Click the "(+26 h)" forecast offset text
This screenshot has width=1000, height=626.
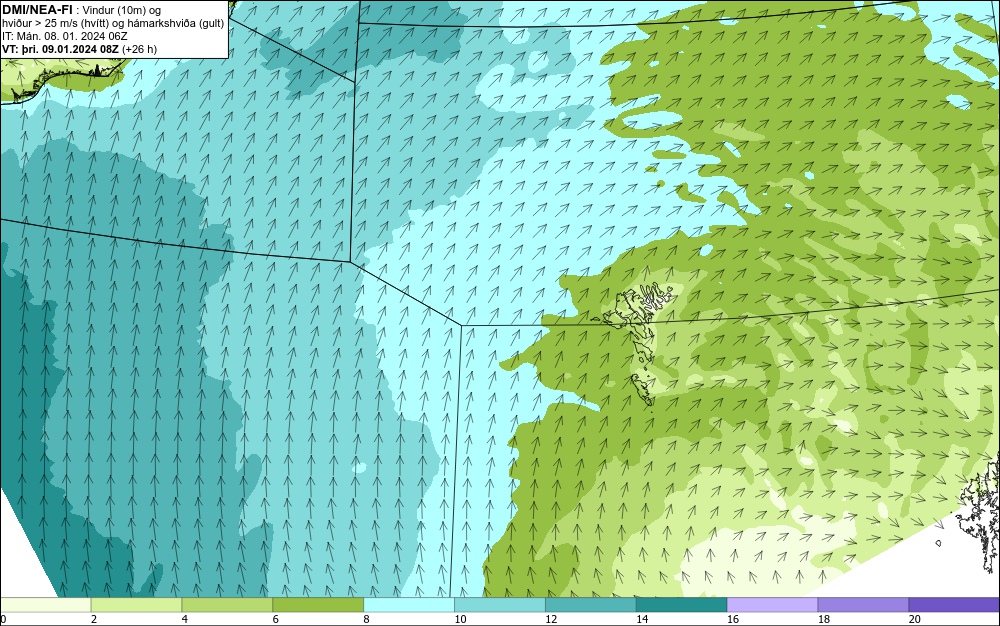(140, 49)
